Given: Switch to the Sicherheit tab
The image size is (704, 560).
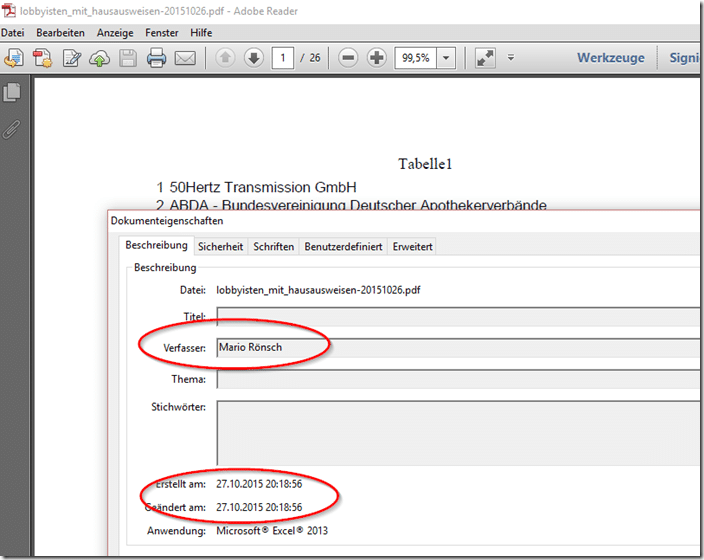Looking at the screenshot, I should (x=220, y=247).
